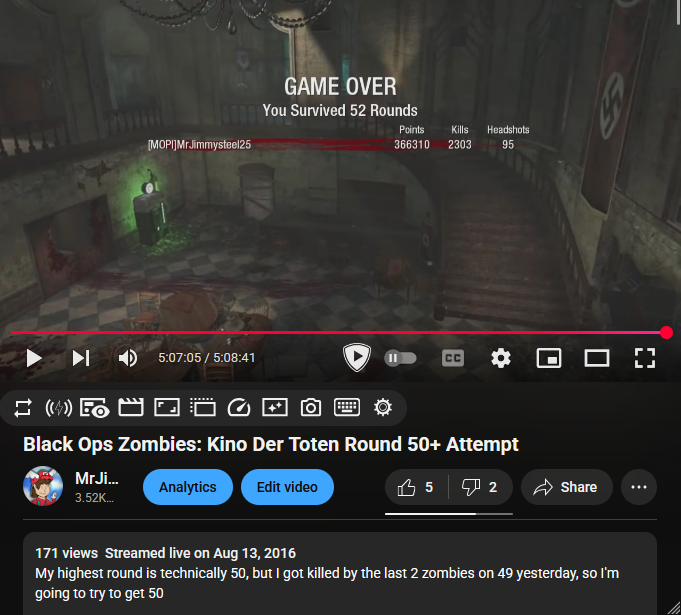Click the shield play extension icon
This screenshot has height=615, width=681.
357,357
